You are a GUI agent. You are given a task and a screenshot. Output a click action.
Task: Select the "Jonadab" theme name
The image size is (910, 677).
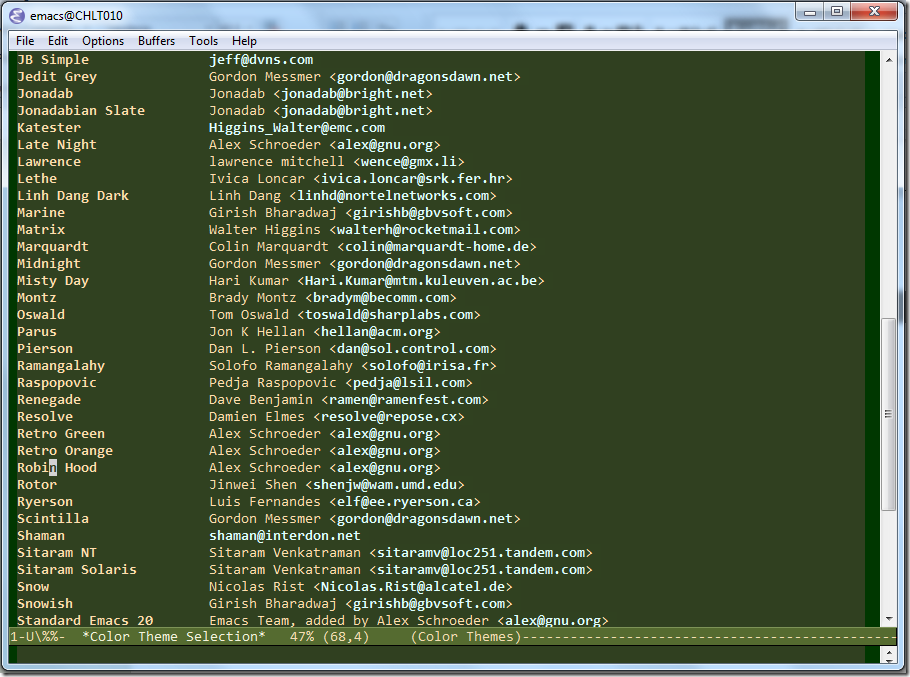tap(45, 93)
